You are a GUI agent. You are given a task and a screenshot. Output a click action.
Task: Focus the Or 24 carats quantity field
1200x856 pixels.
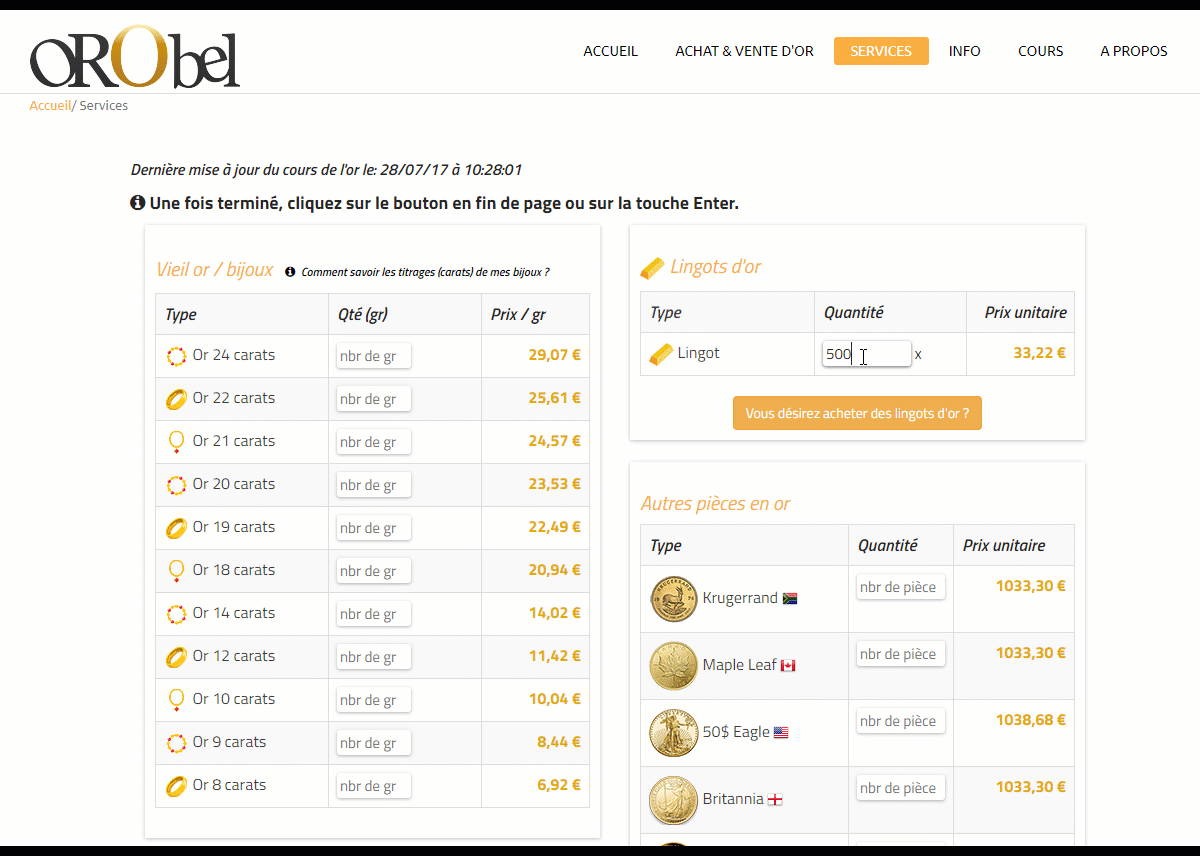[x=373, y=356]
